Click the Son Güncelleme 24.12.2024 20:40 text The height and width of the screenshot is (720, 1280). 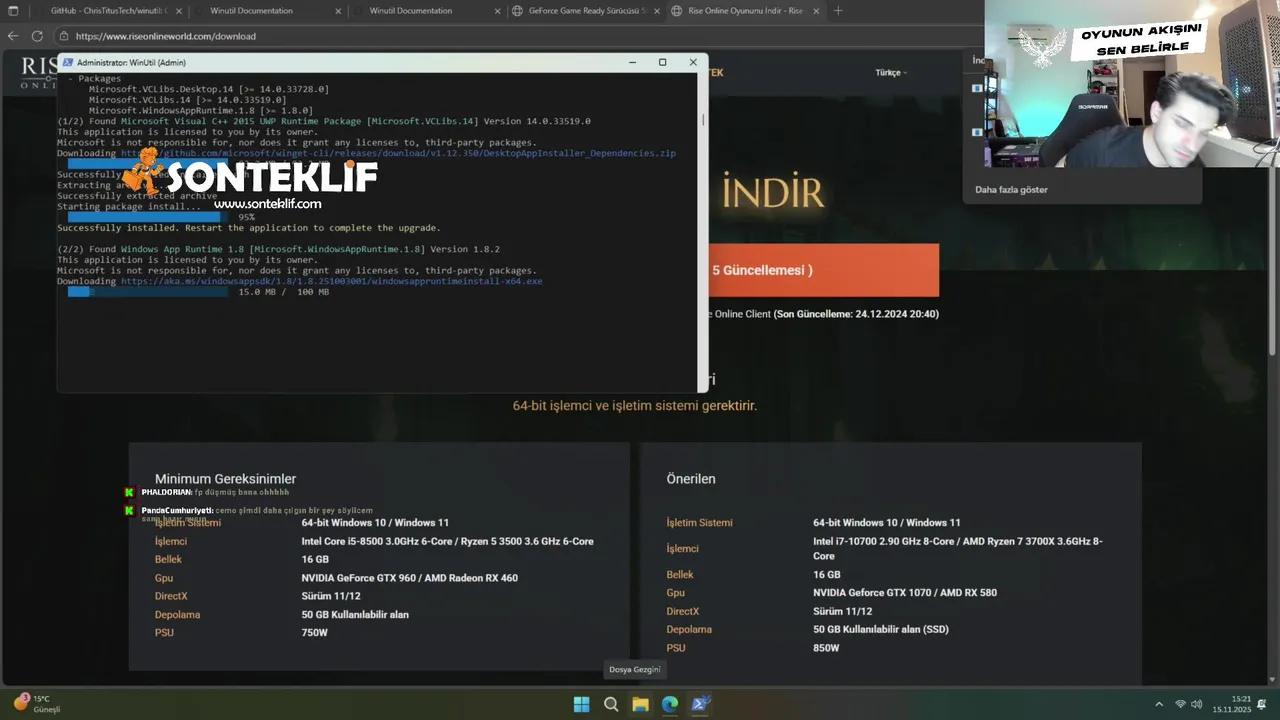(856, 314)
